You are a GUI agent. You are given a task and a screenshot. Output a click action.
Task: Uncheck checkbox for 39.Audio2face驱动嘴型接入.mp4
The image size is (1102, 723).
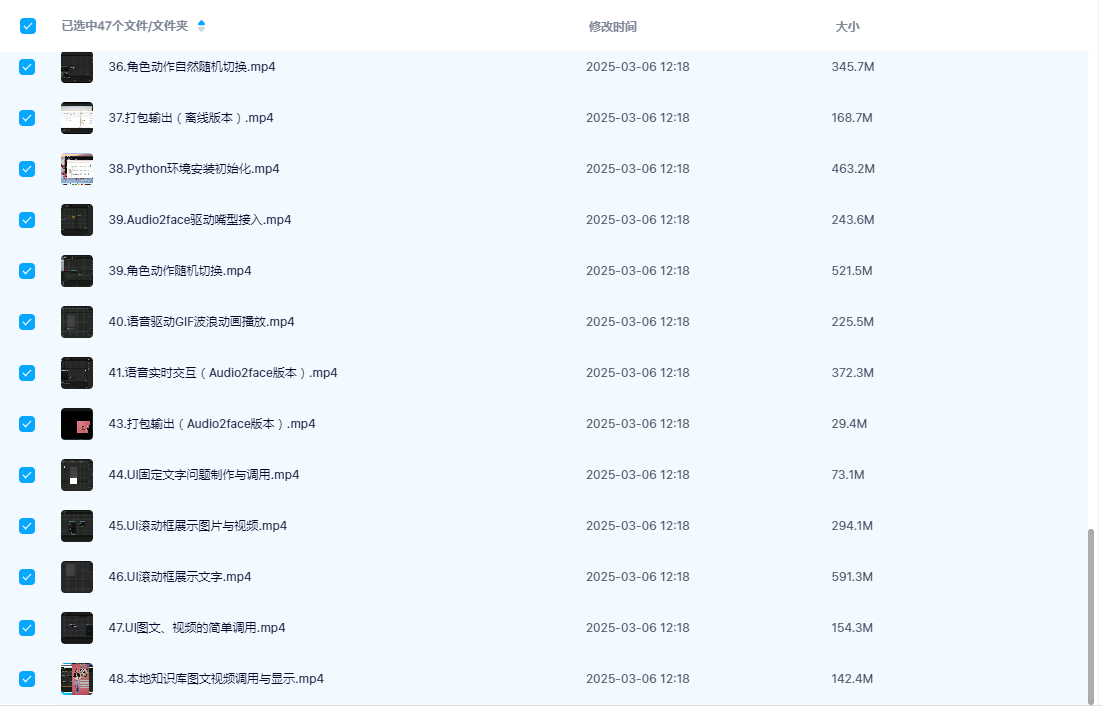coord(27,220)
